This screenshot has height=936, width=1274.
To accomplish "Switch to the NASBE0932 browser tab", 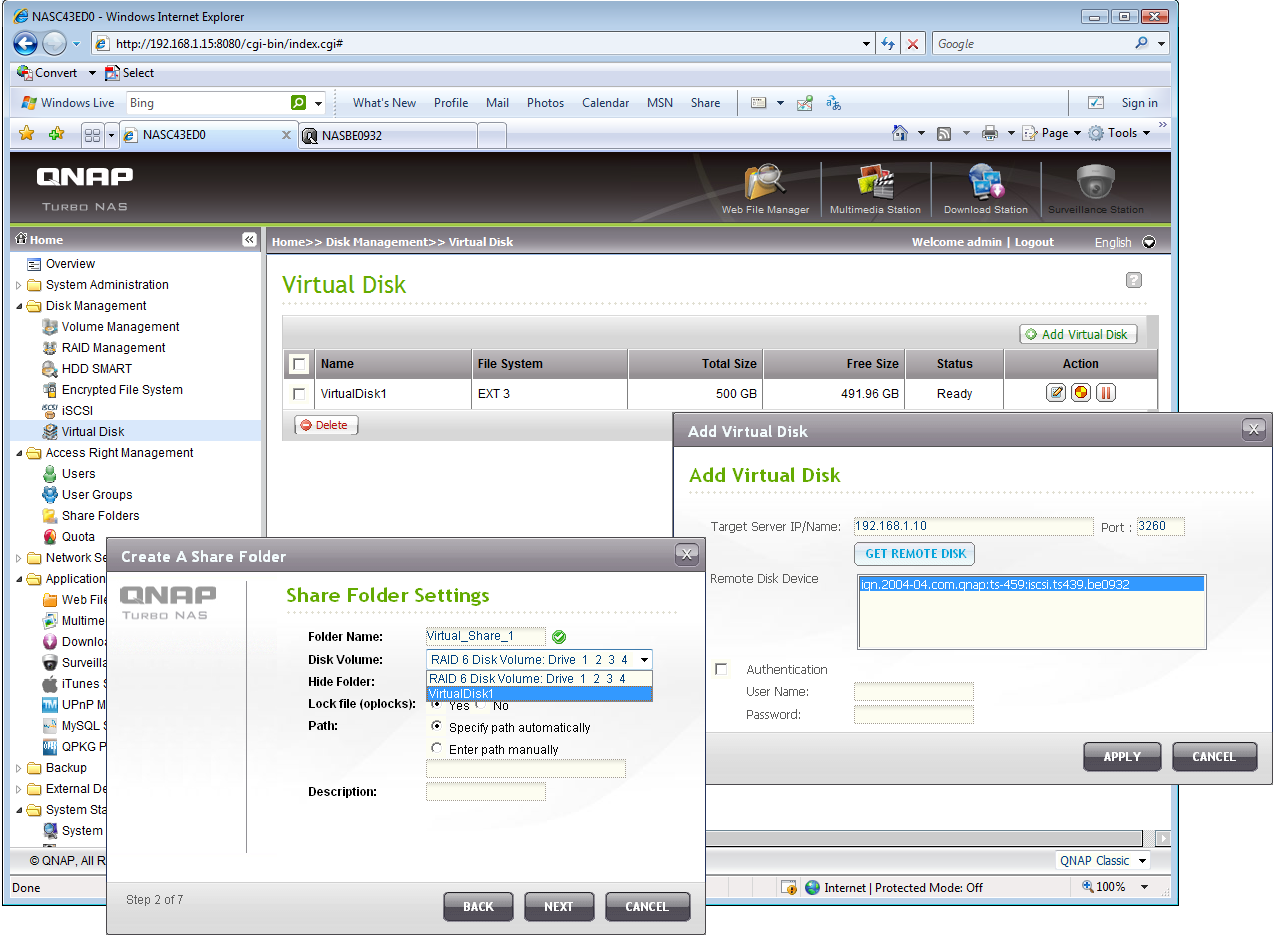I will tap(389, 135).
